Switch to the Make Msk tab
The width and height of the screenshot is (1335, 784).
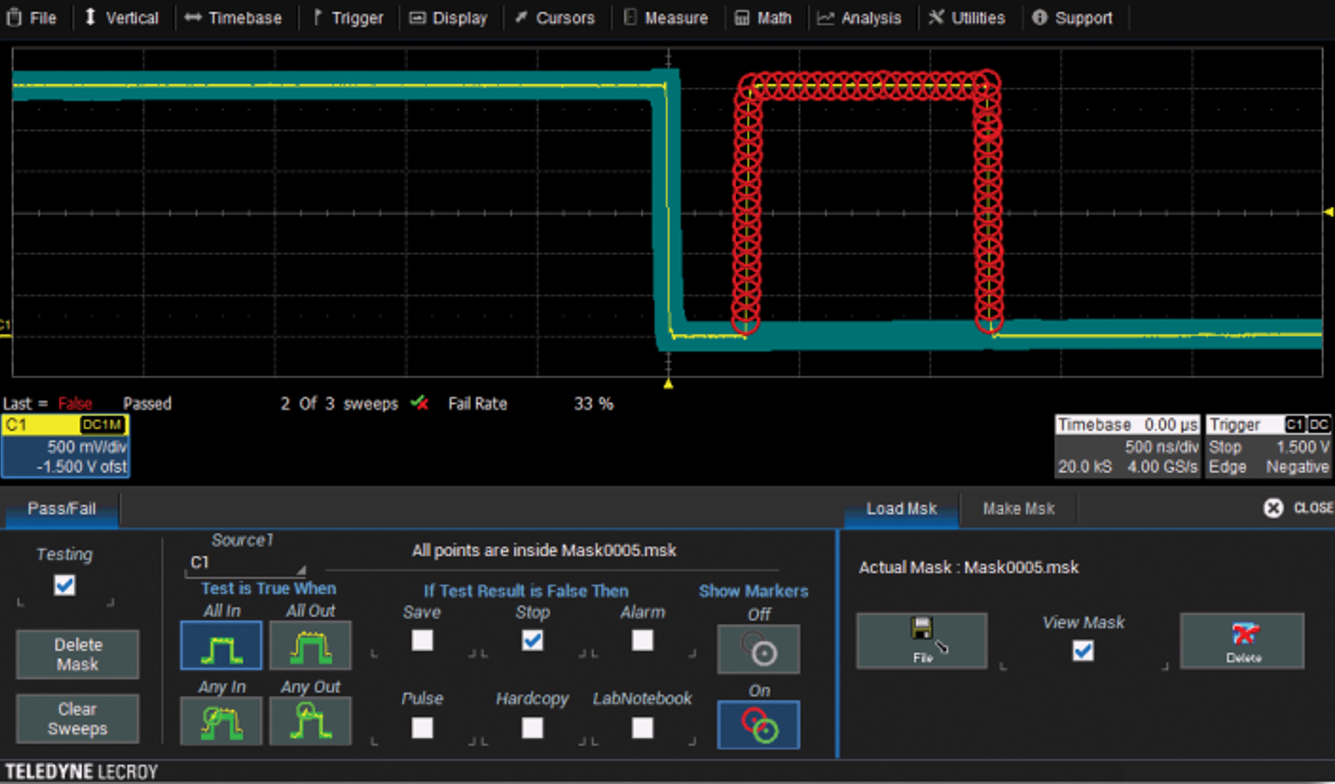(1018, 508)
